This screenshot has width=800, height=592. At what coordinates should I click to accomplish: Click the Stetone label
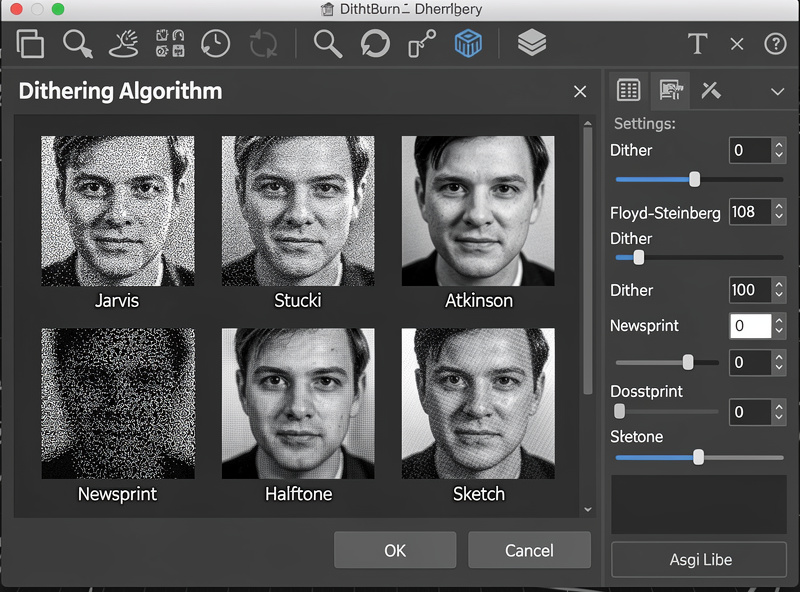[x=637, y=437]
